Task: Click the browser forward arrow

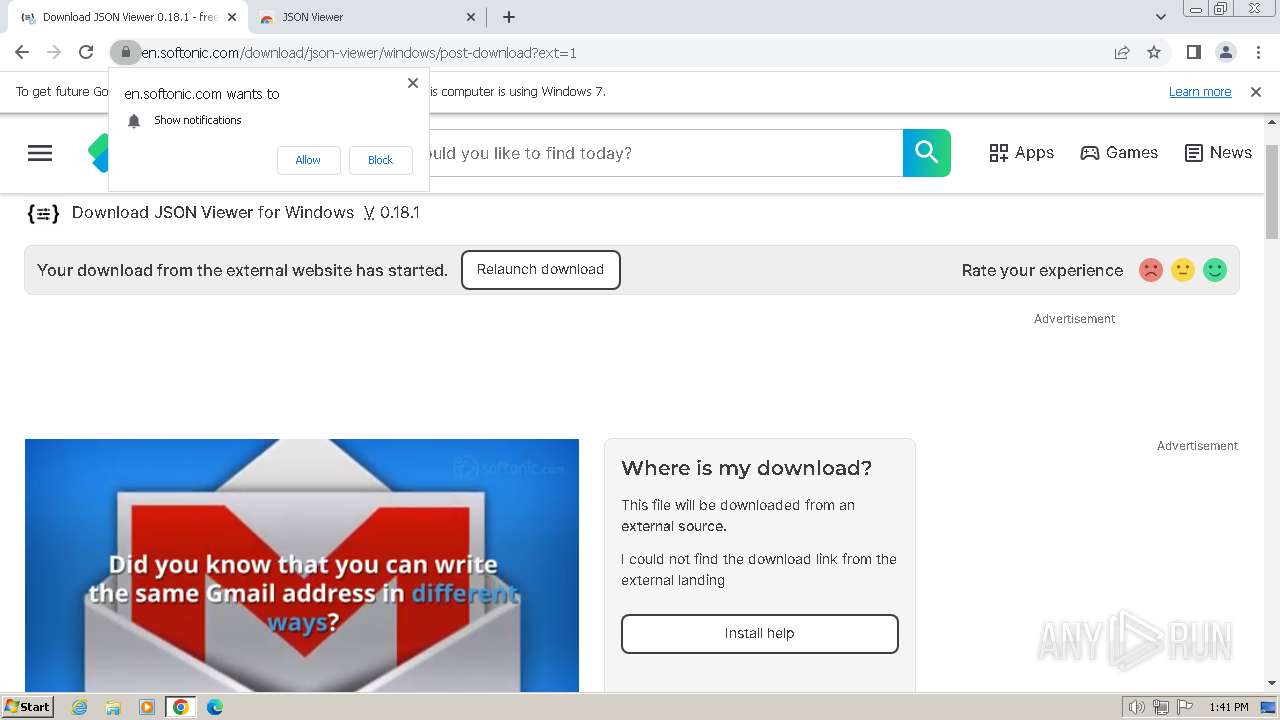Action: point(54,52)
